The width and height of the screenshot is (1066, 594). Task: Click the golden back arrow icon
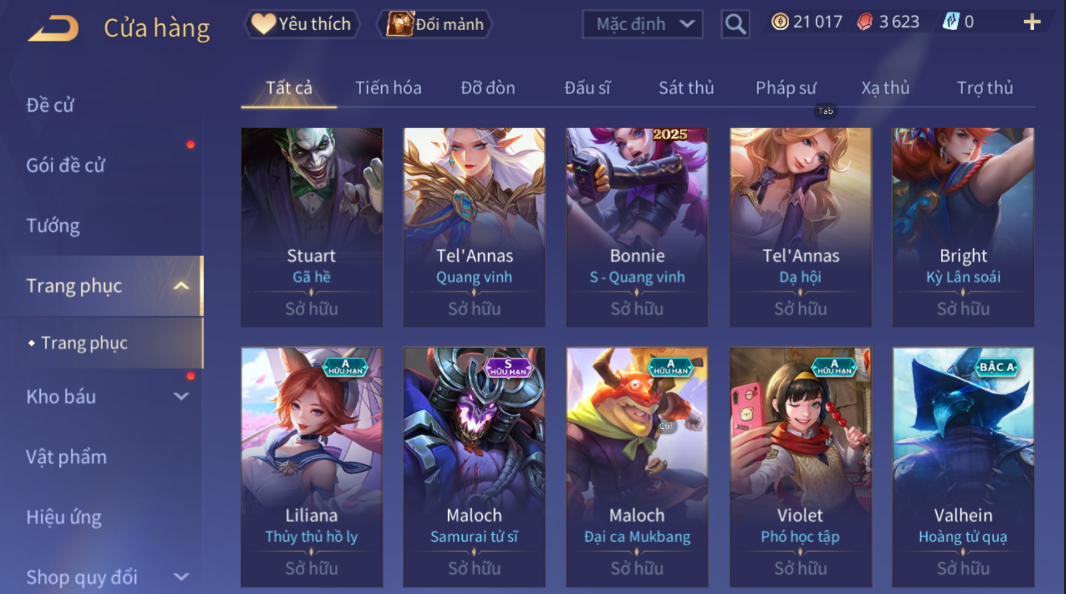tap(54, 29)
